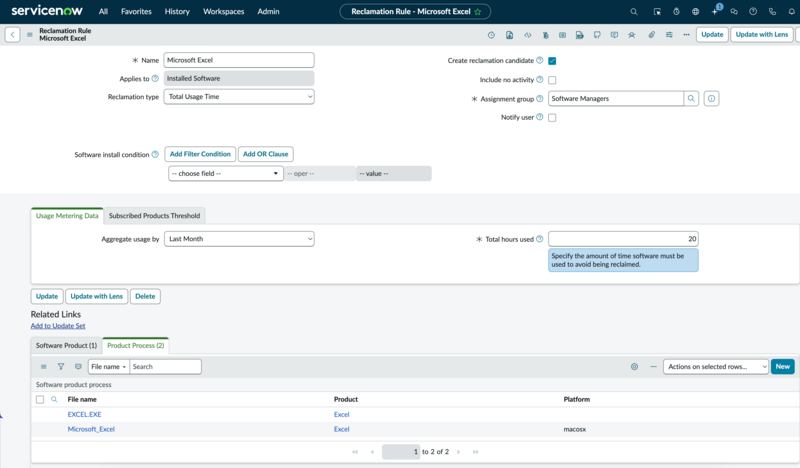The width and height of the screenshot is (800, 468).
Task: Favorite the page using star icon in title pill
Action: (478, 12)
